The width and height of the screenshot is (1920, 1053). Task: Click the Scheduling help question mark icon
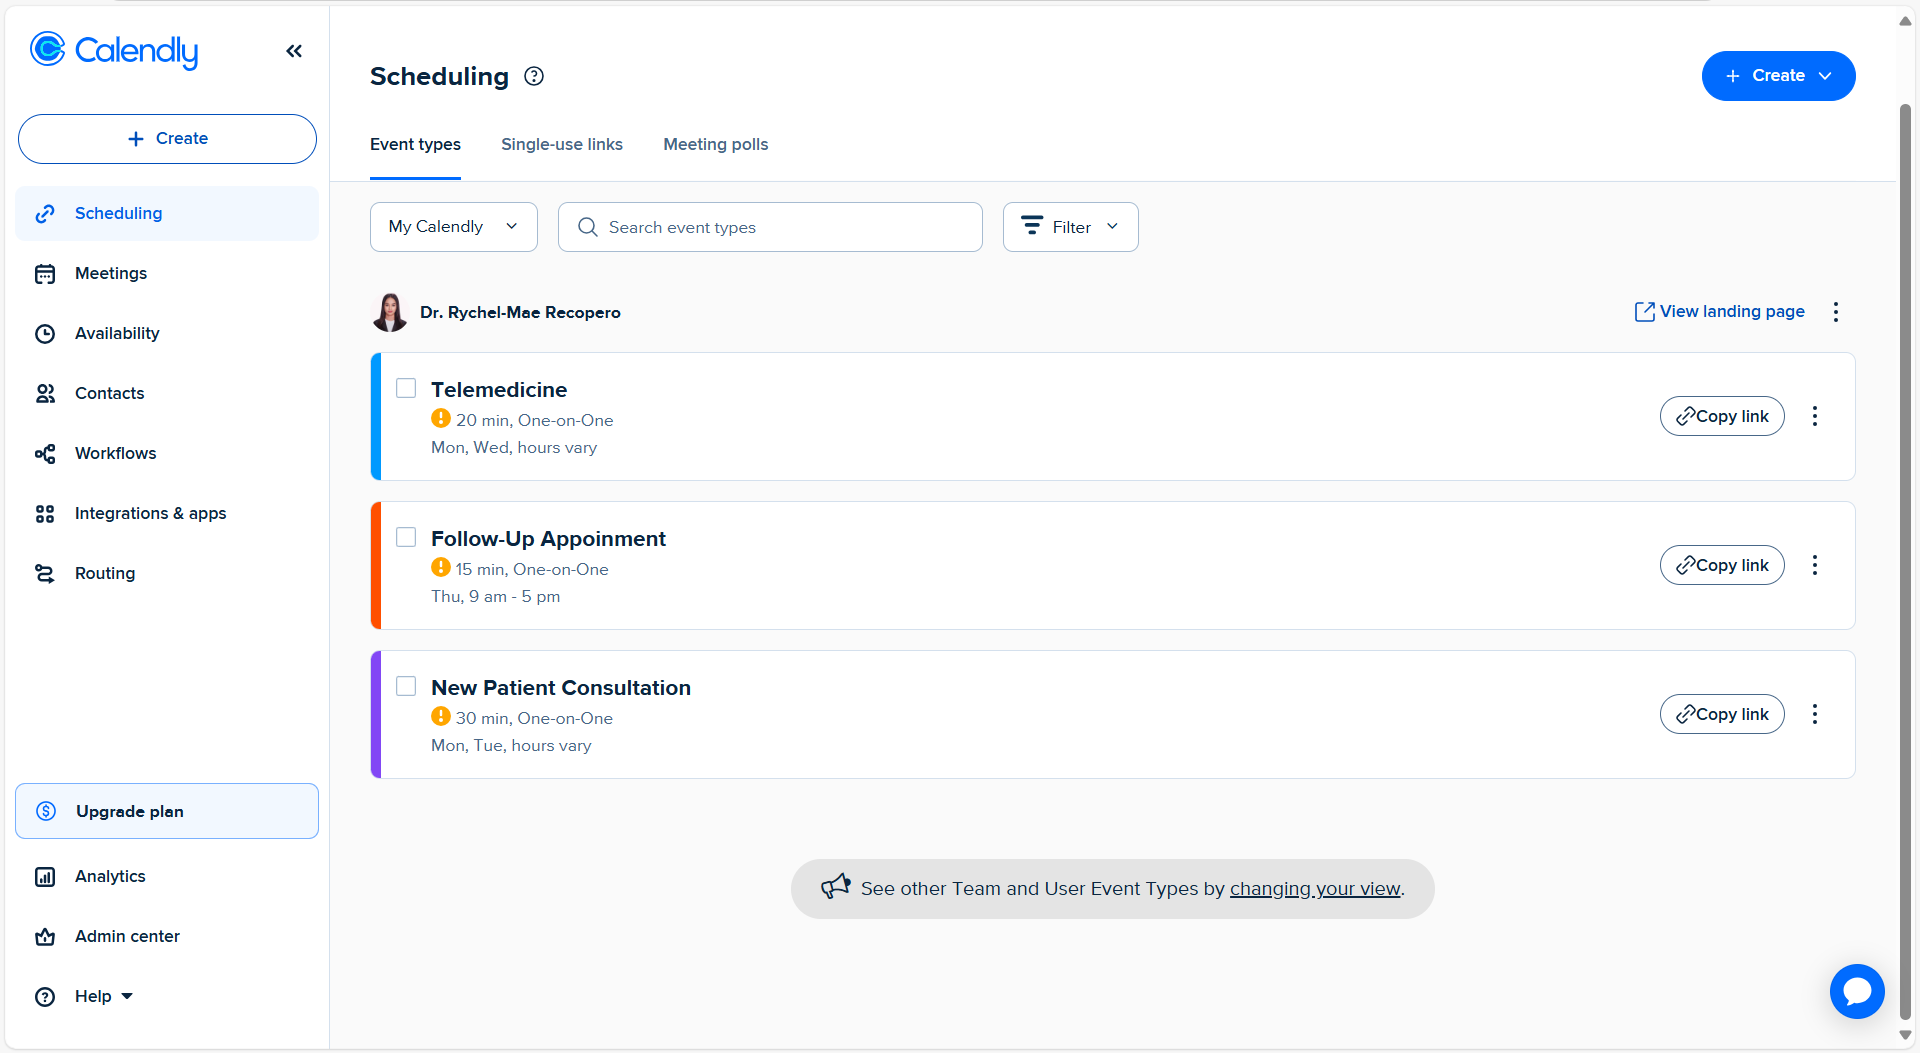click(x=534, y=76)
